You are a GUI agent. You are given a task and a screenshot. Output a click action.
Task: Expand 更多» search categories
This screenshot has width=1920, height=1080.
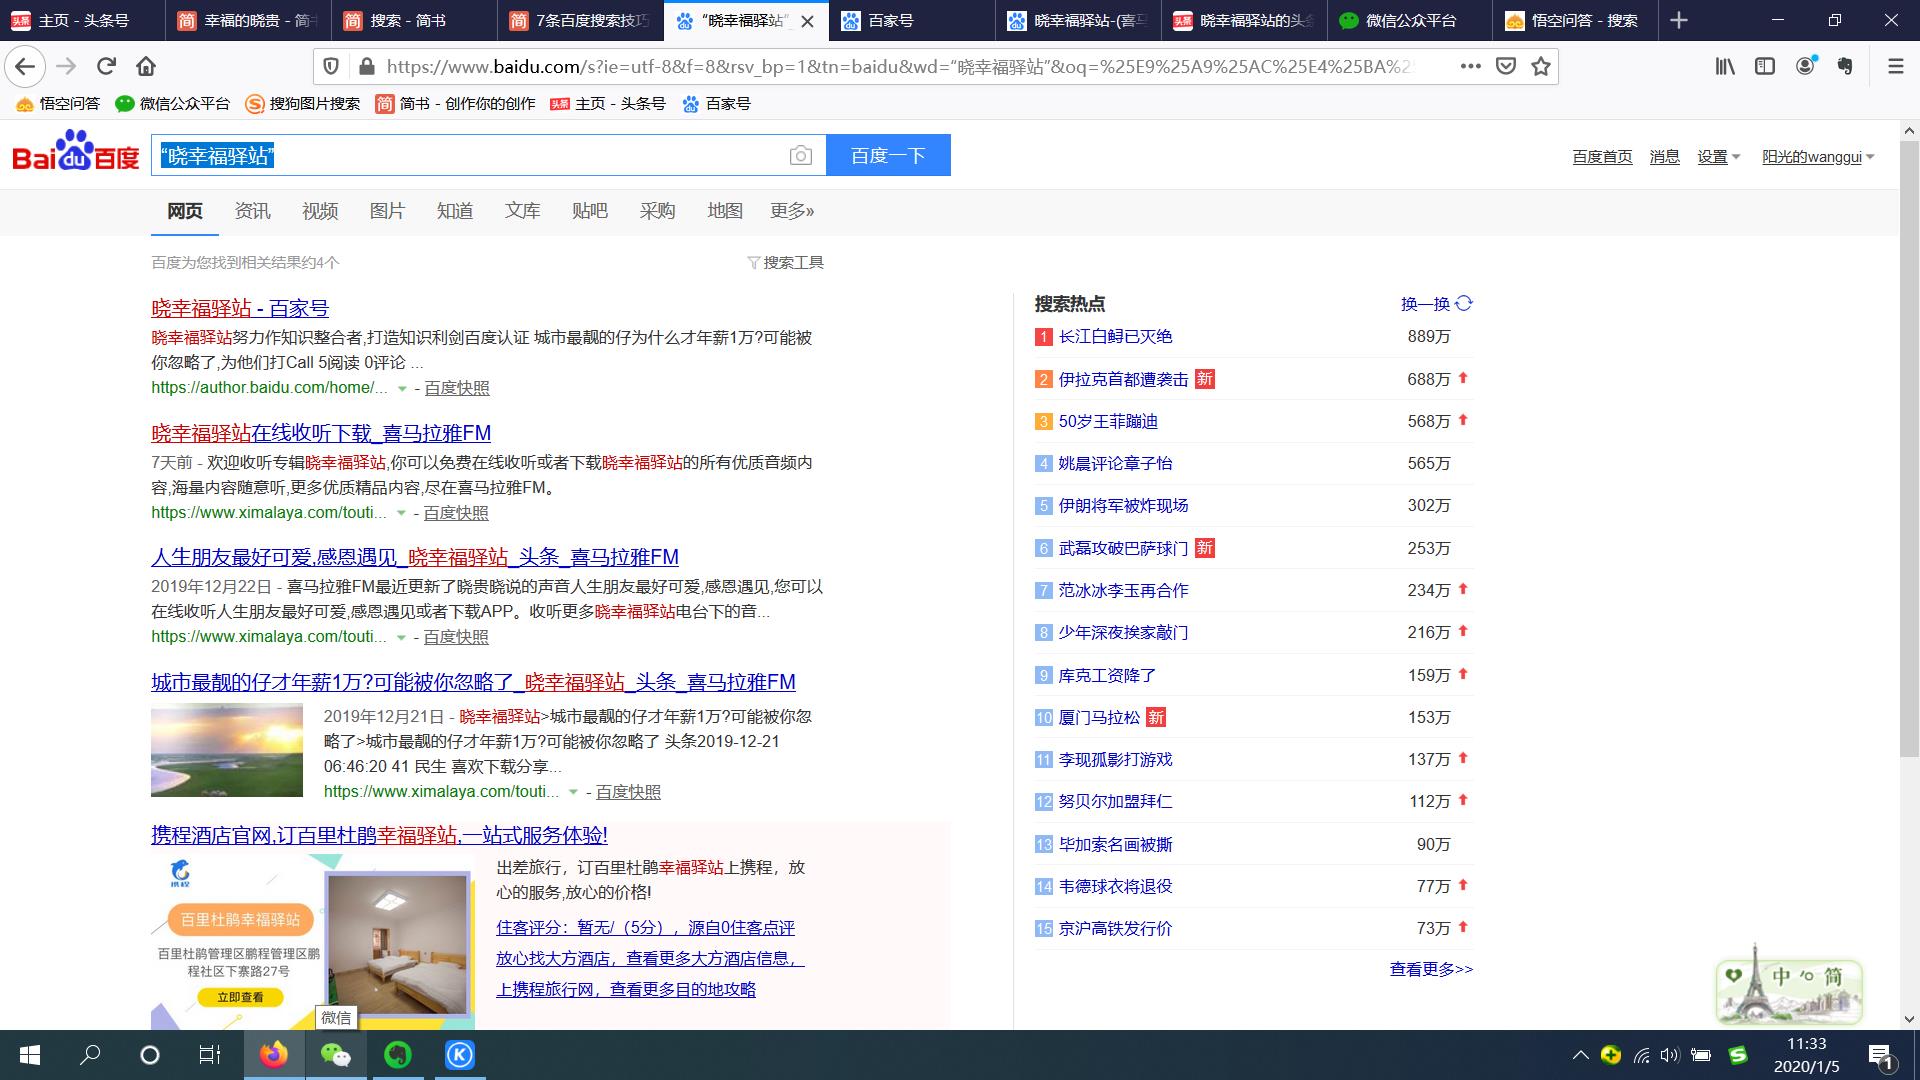tap(792, 211)
